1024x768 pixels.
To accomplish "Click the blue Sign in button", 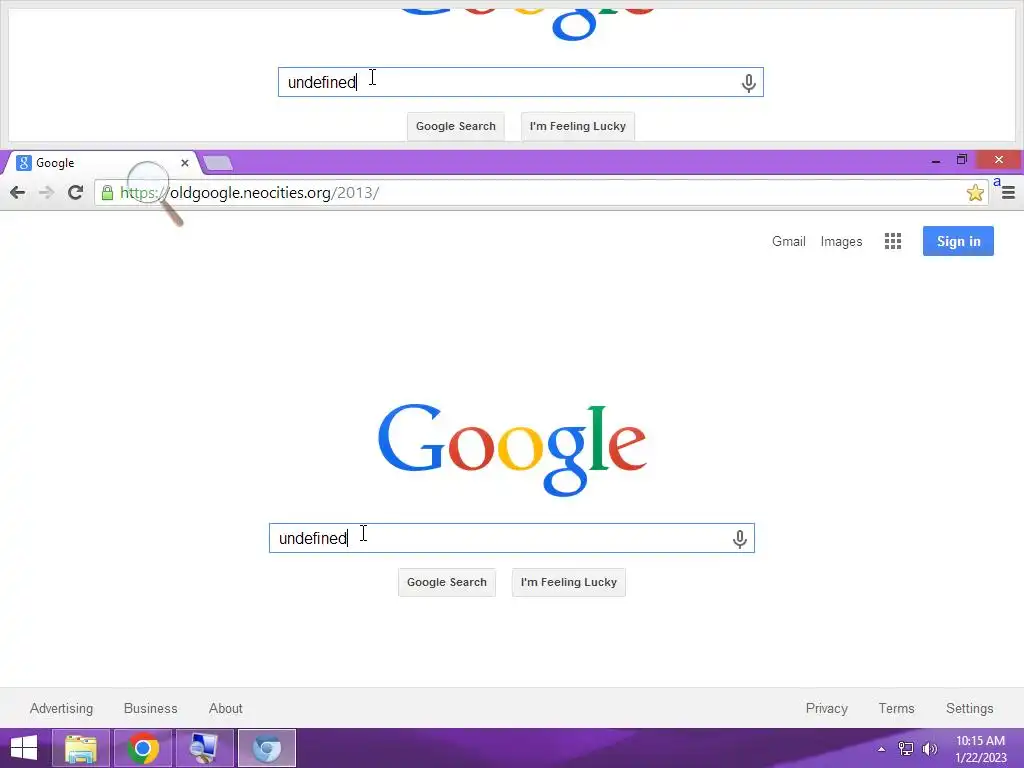I will tap(958, 241).
